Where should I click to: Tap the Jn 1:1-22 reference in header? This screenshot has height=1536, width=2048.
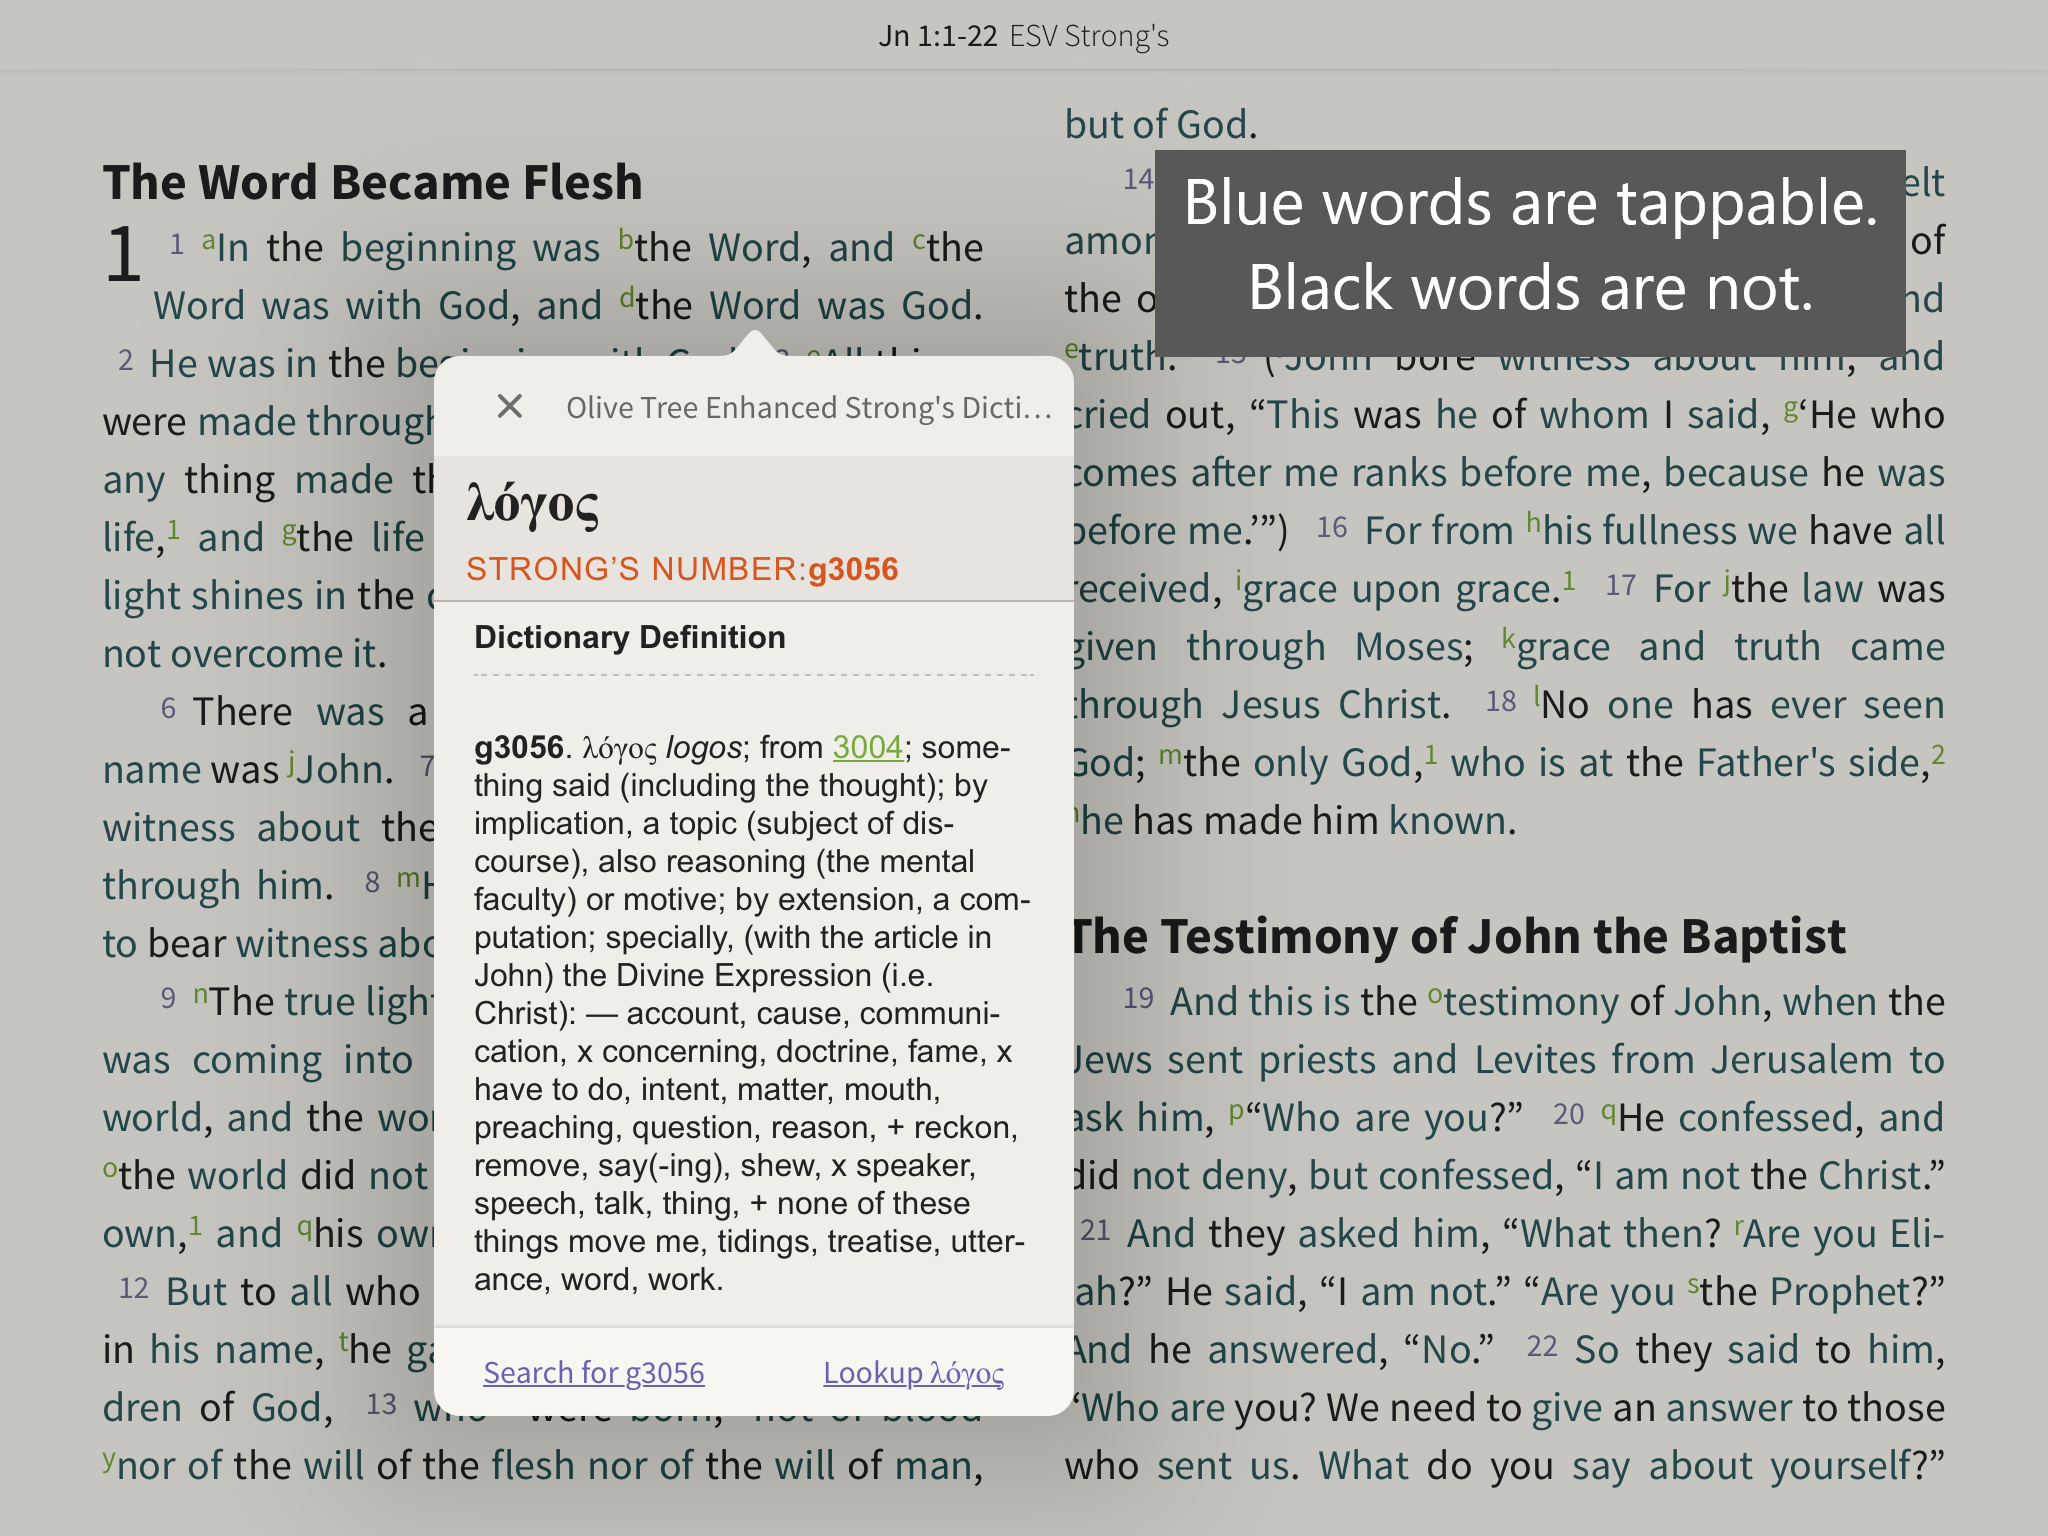pyautogui.click(x=937, y=36)
